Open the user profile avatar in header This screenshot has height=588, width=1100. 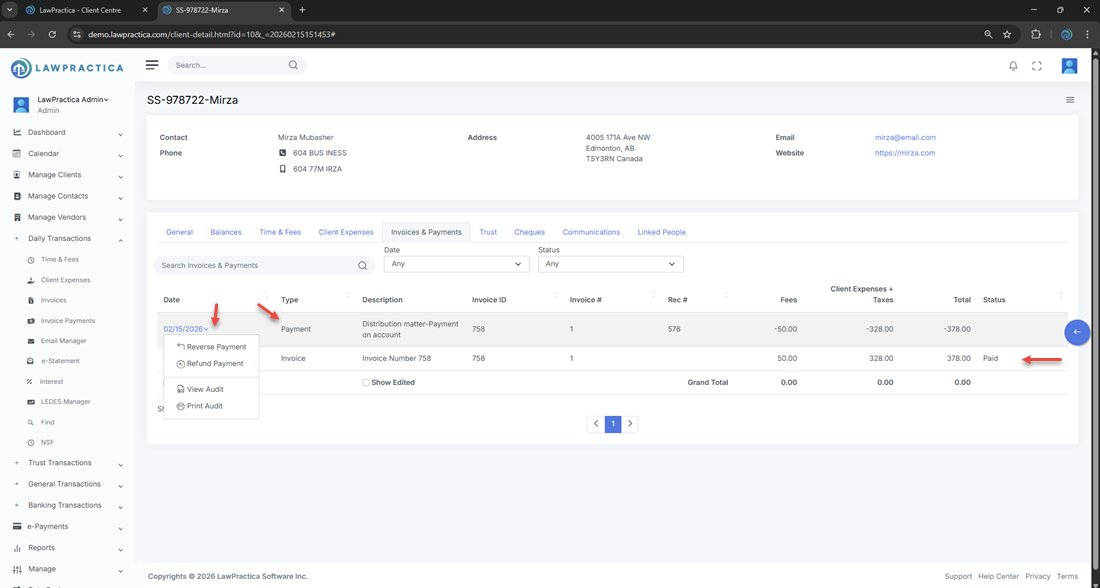coord(1069,66)
